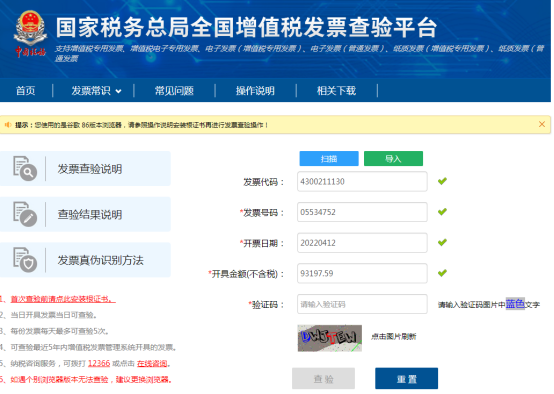This screenshot has width=554, height=394.
Task: Open the 在线咨询 link
Action: click(x=152, y=363)
